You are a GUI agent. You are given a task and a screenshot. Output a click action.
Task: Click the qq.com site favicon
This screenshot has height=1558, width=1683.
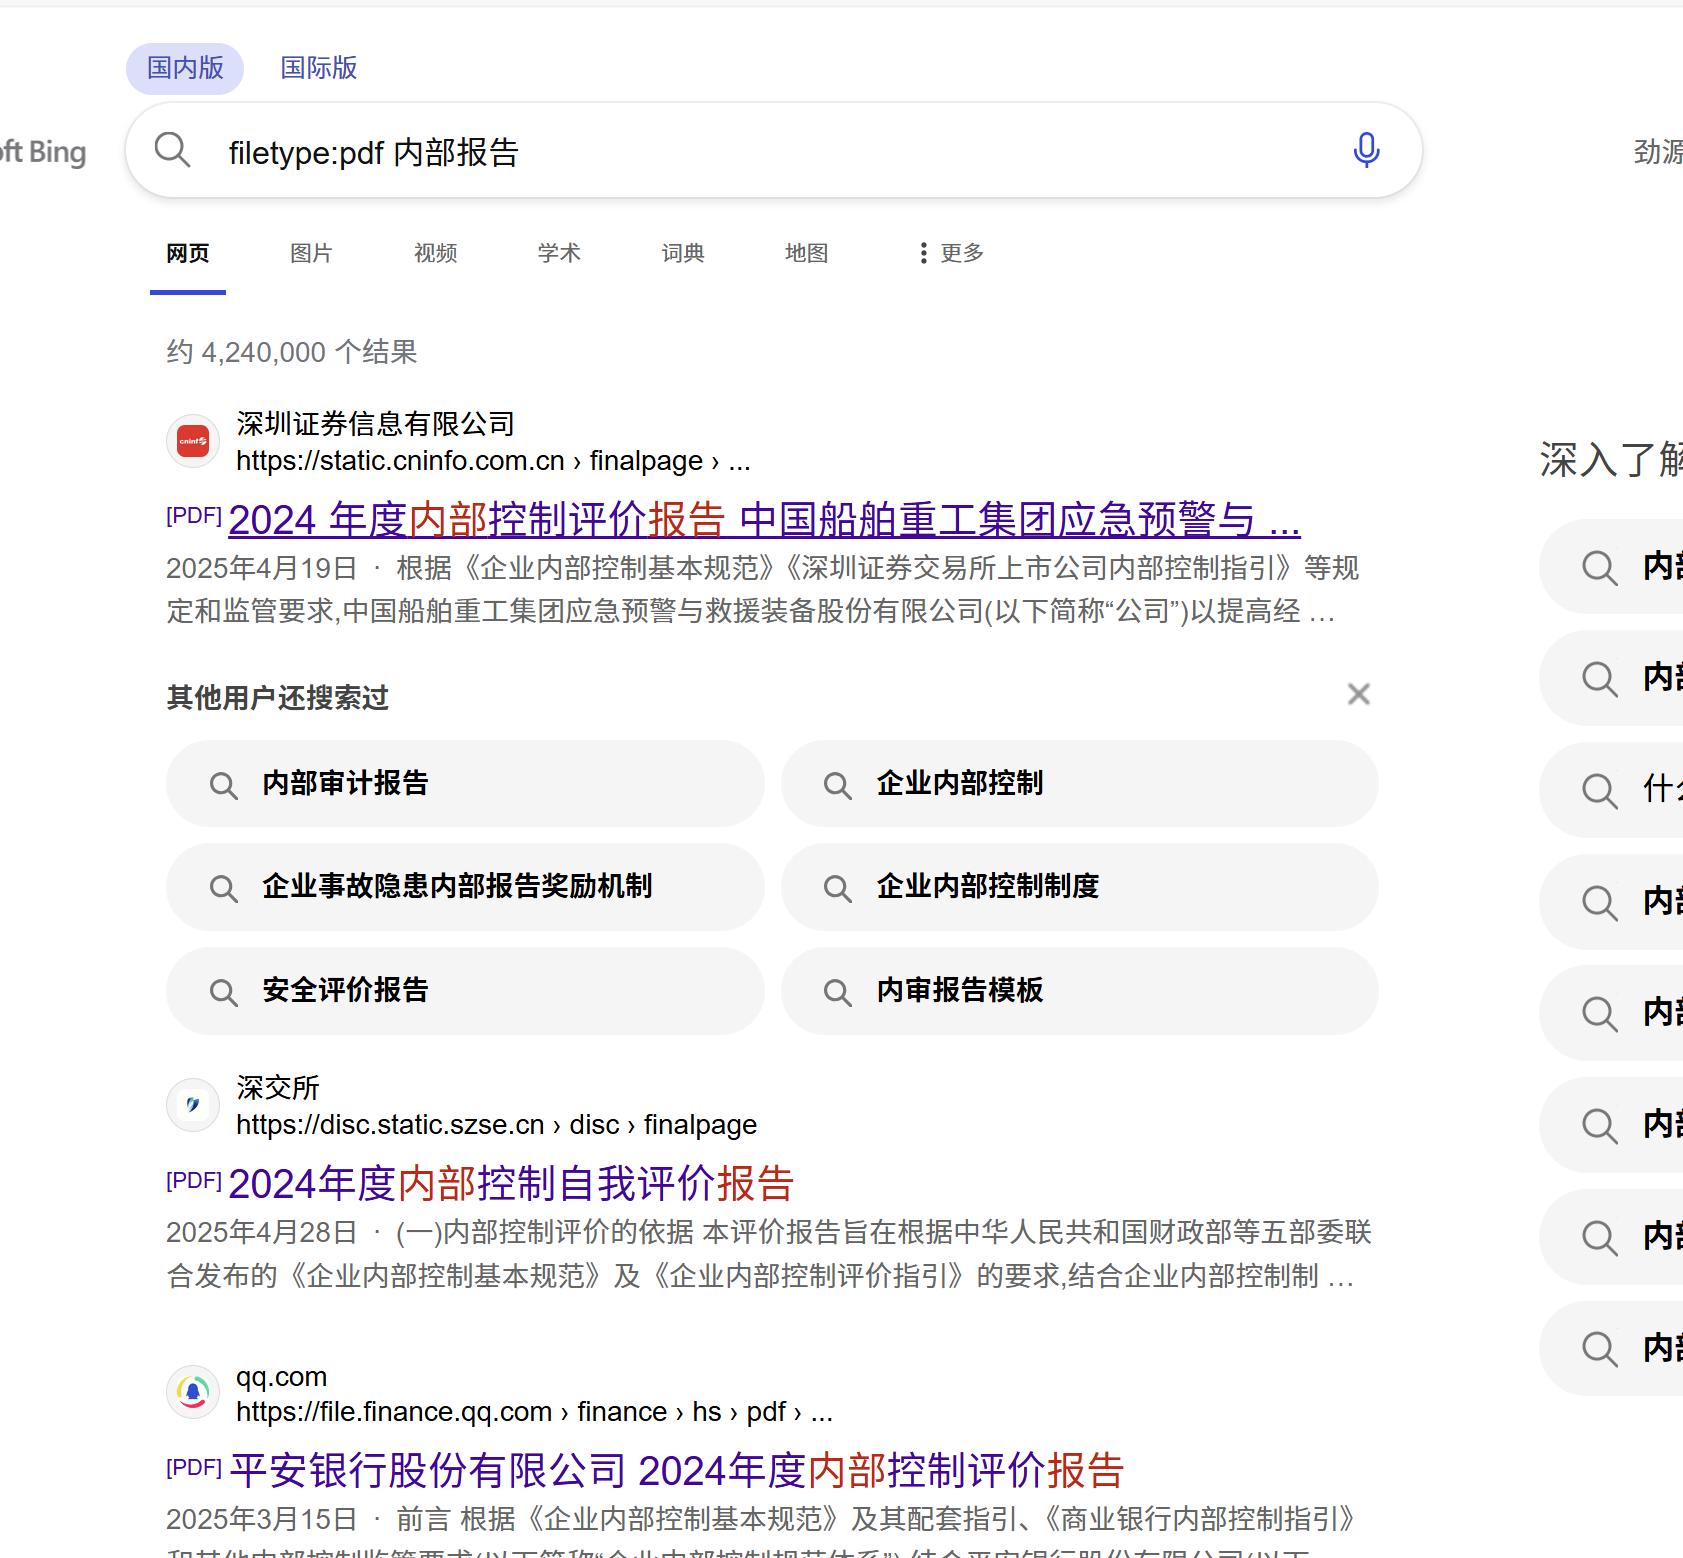pos(193,1392)
